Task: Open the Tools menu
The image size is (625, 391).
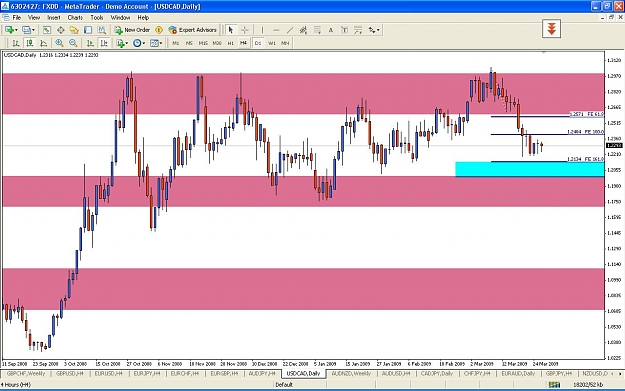Action: pos(96,18)
